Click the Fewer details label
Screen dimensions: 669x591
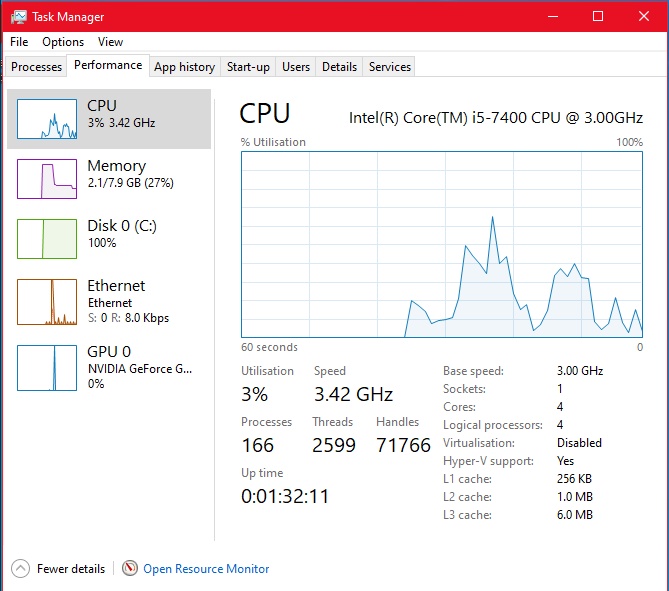71,569
